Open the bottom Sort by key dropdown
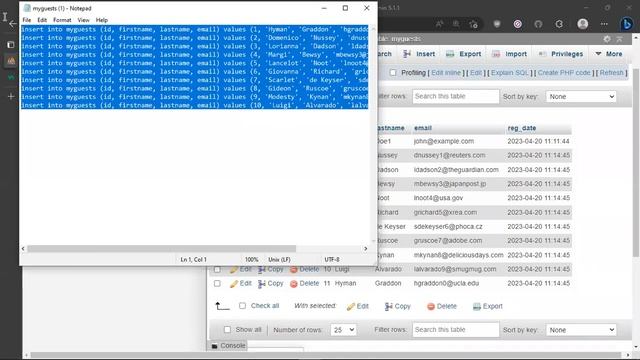The image size is (640, 360). click(x=581, y=330)
